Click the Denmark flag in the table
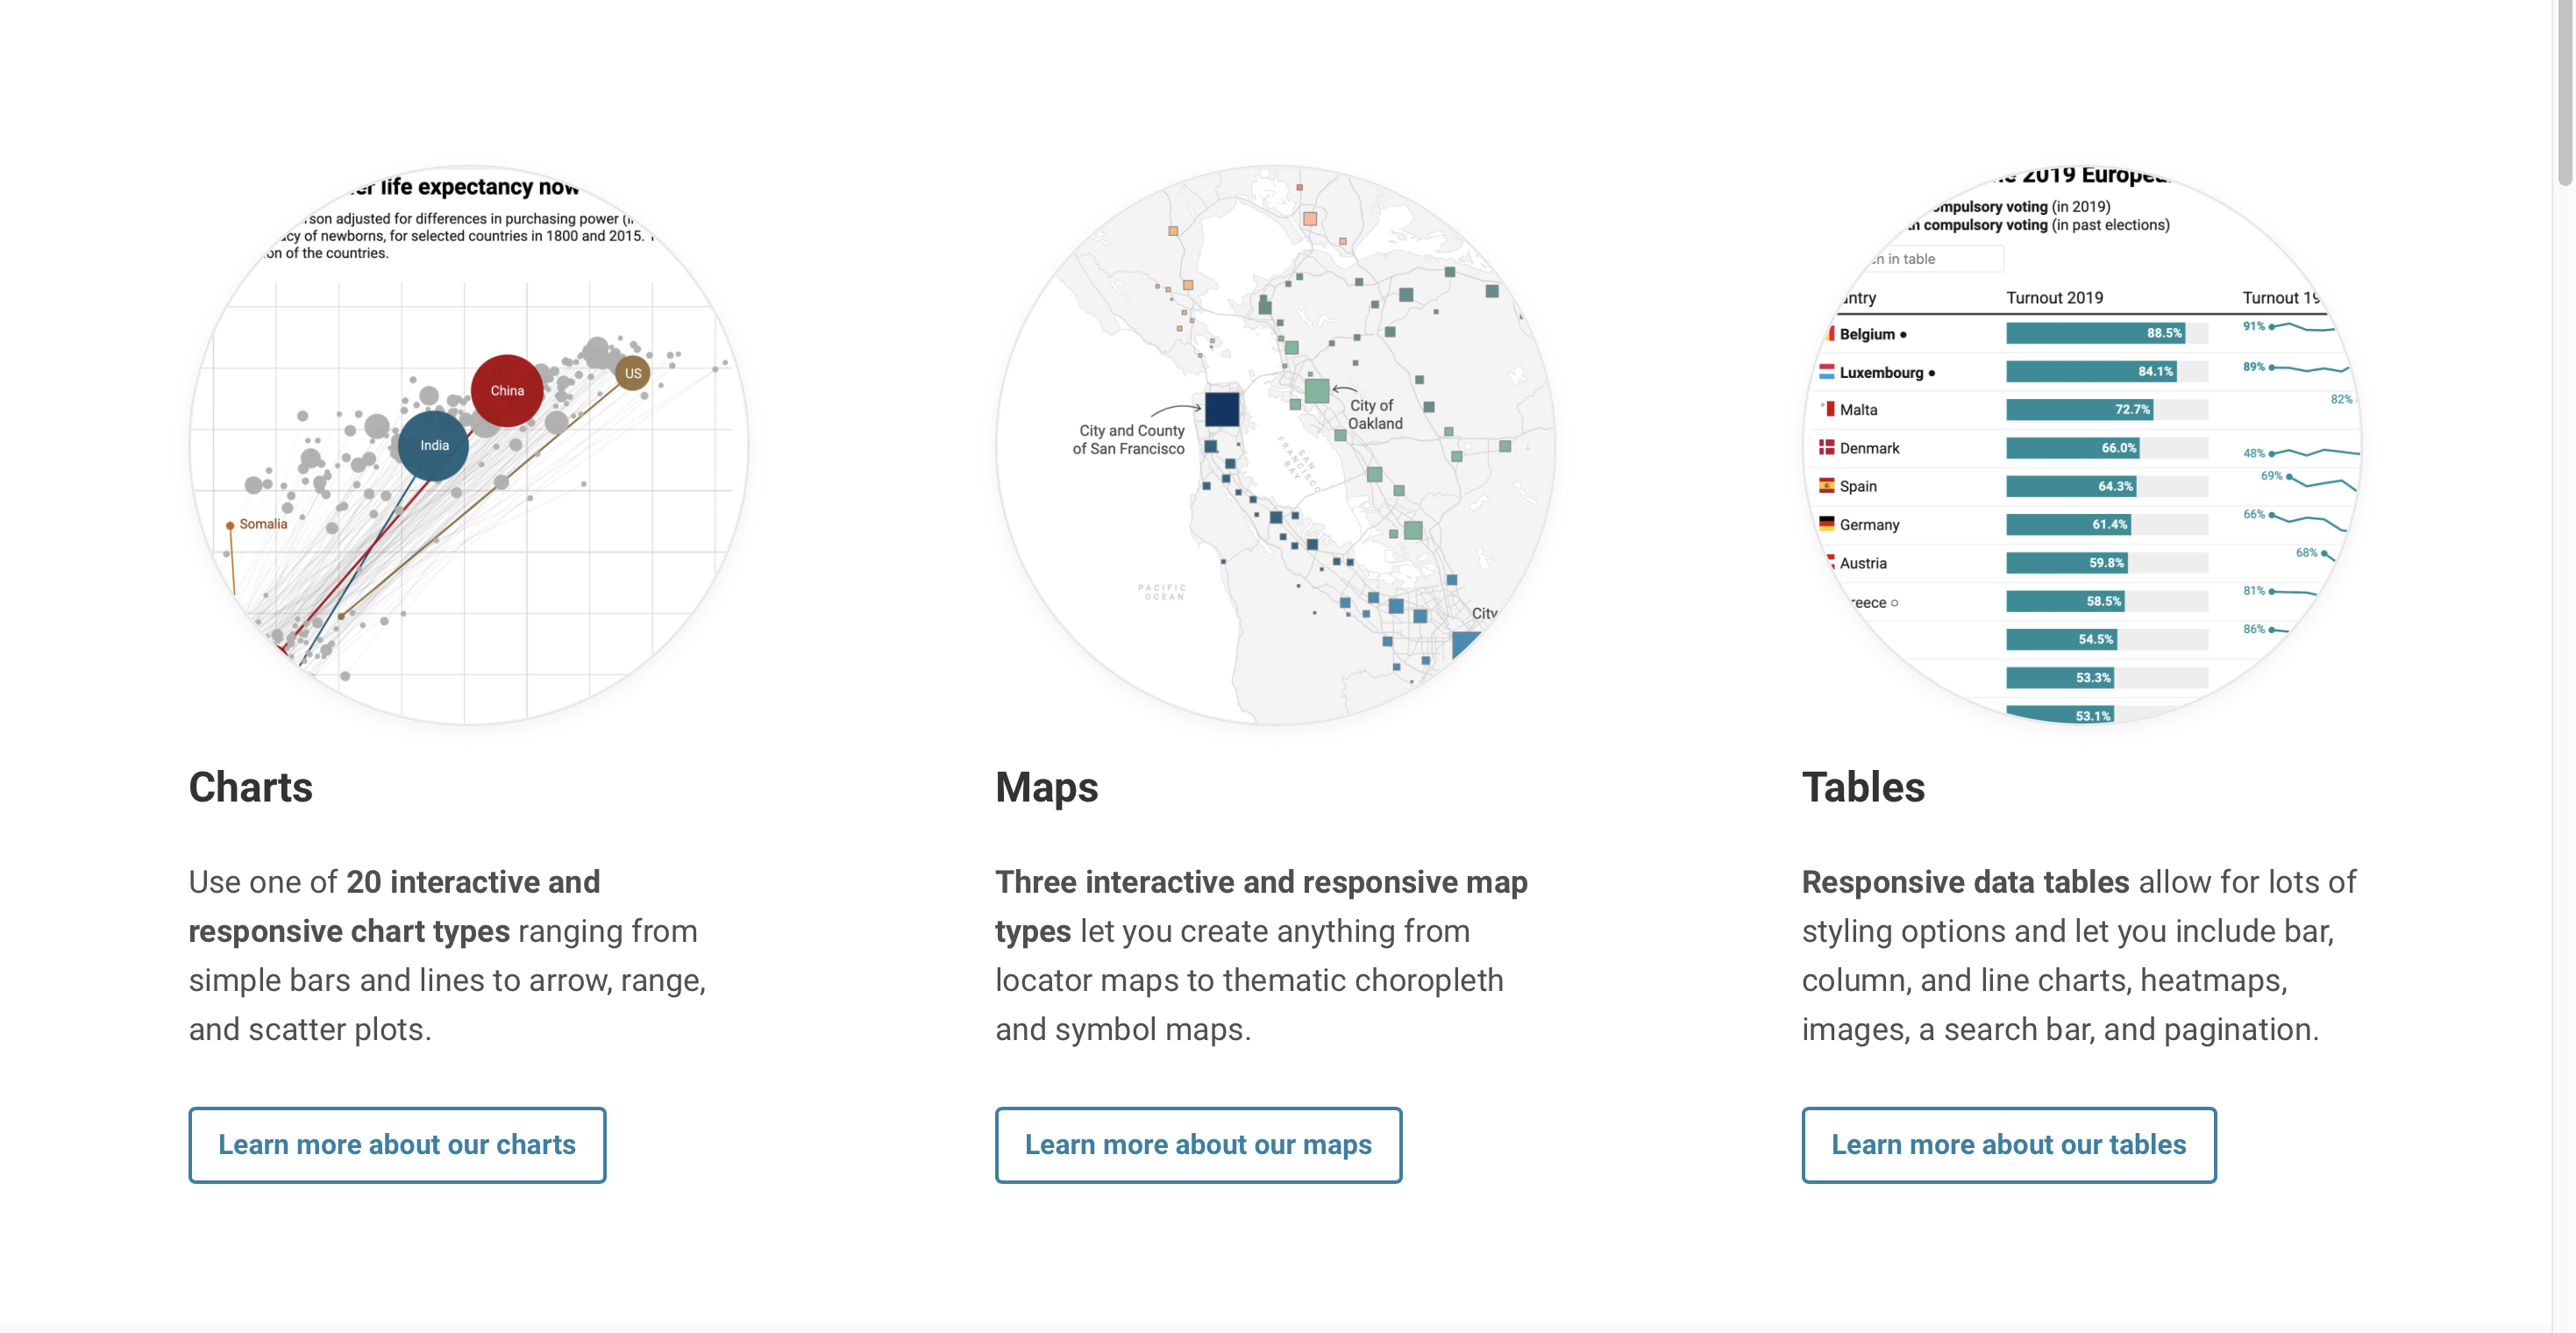Image resolution: width=2576 pixels, height=1333 pixels. point(1826,447)
